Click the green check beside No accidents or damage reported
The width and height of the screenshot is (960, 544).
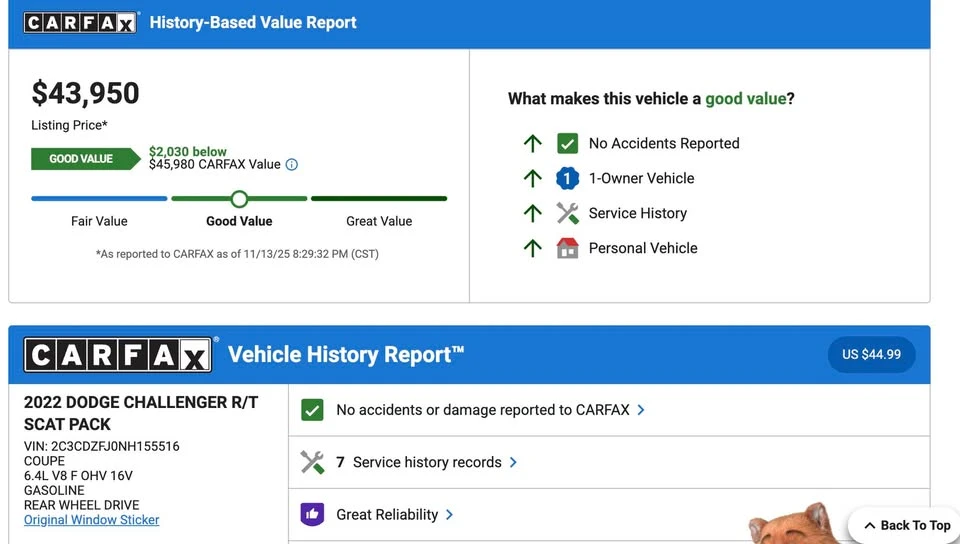(312, 410)
